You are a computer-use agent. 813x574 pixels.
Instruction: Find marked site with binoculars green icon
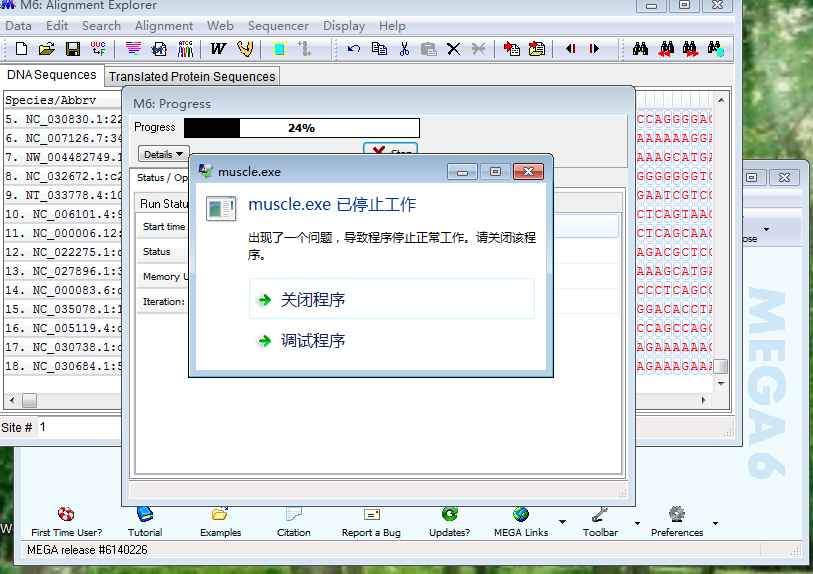(x=716, y=49)
